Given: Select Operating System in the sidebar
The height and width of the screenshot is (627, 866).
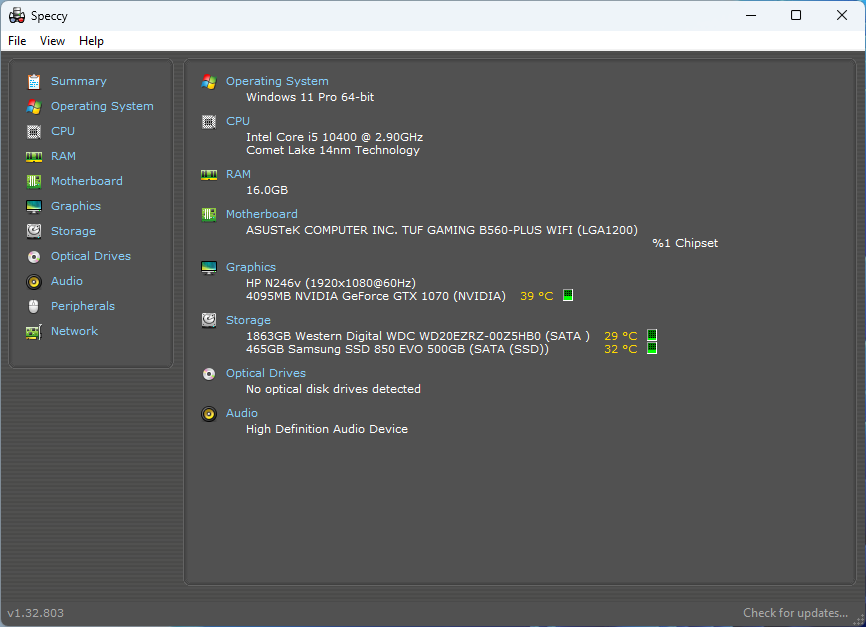Looking at the screenshot, I should pyautogui.click(x=102, y=106).
